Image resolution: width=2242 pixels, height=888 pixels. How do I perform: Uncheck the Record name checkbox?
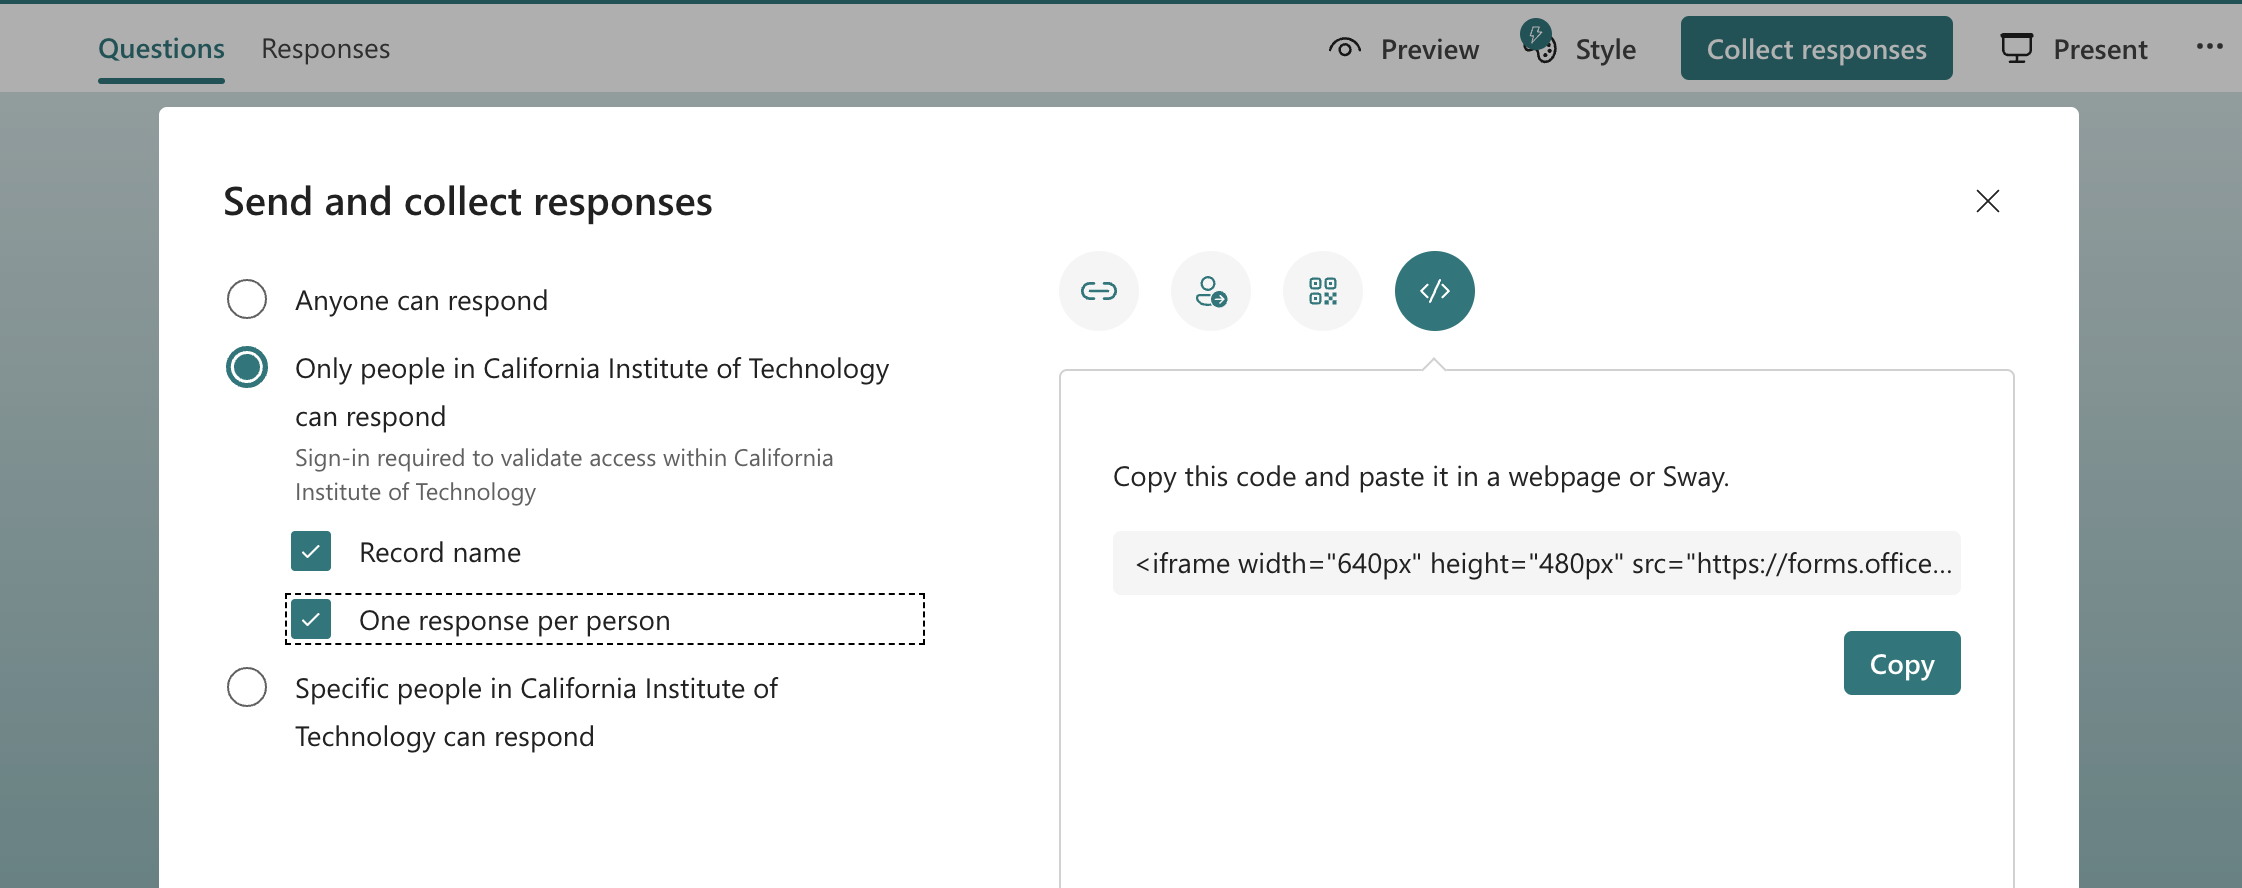(311, 551)
